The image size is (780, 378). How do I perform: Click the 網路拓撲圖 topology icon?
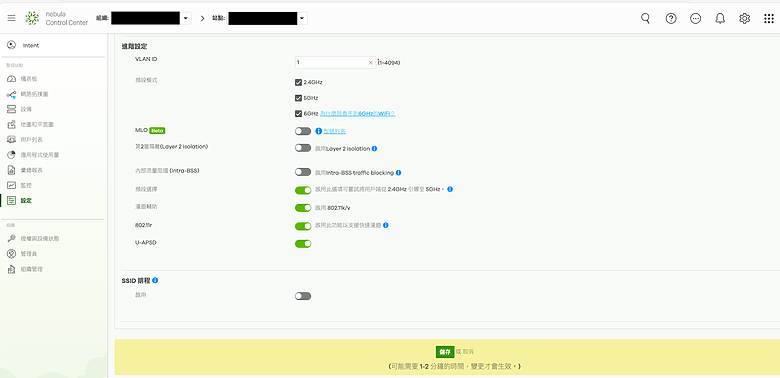tap(11, 94)
